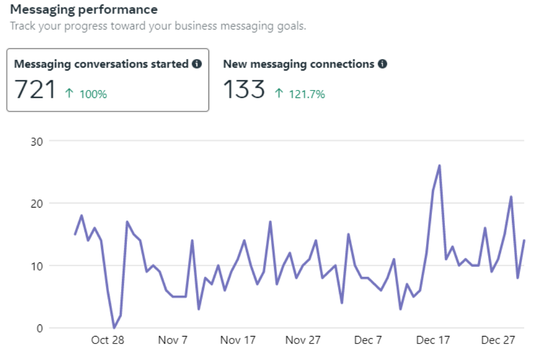540x364 pixels.
Task: Click the 30 y-axis gridline label
Action: coord(37,142)
